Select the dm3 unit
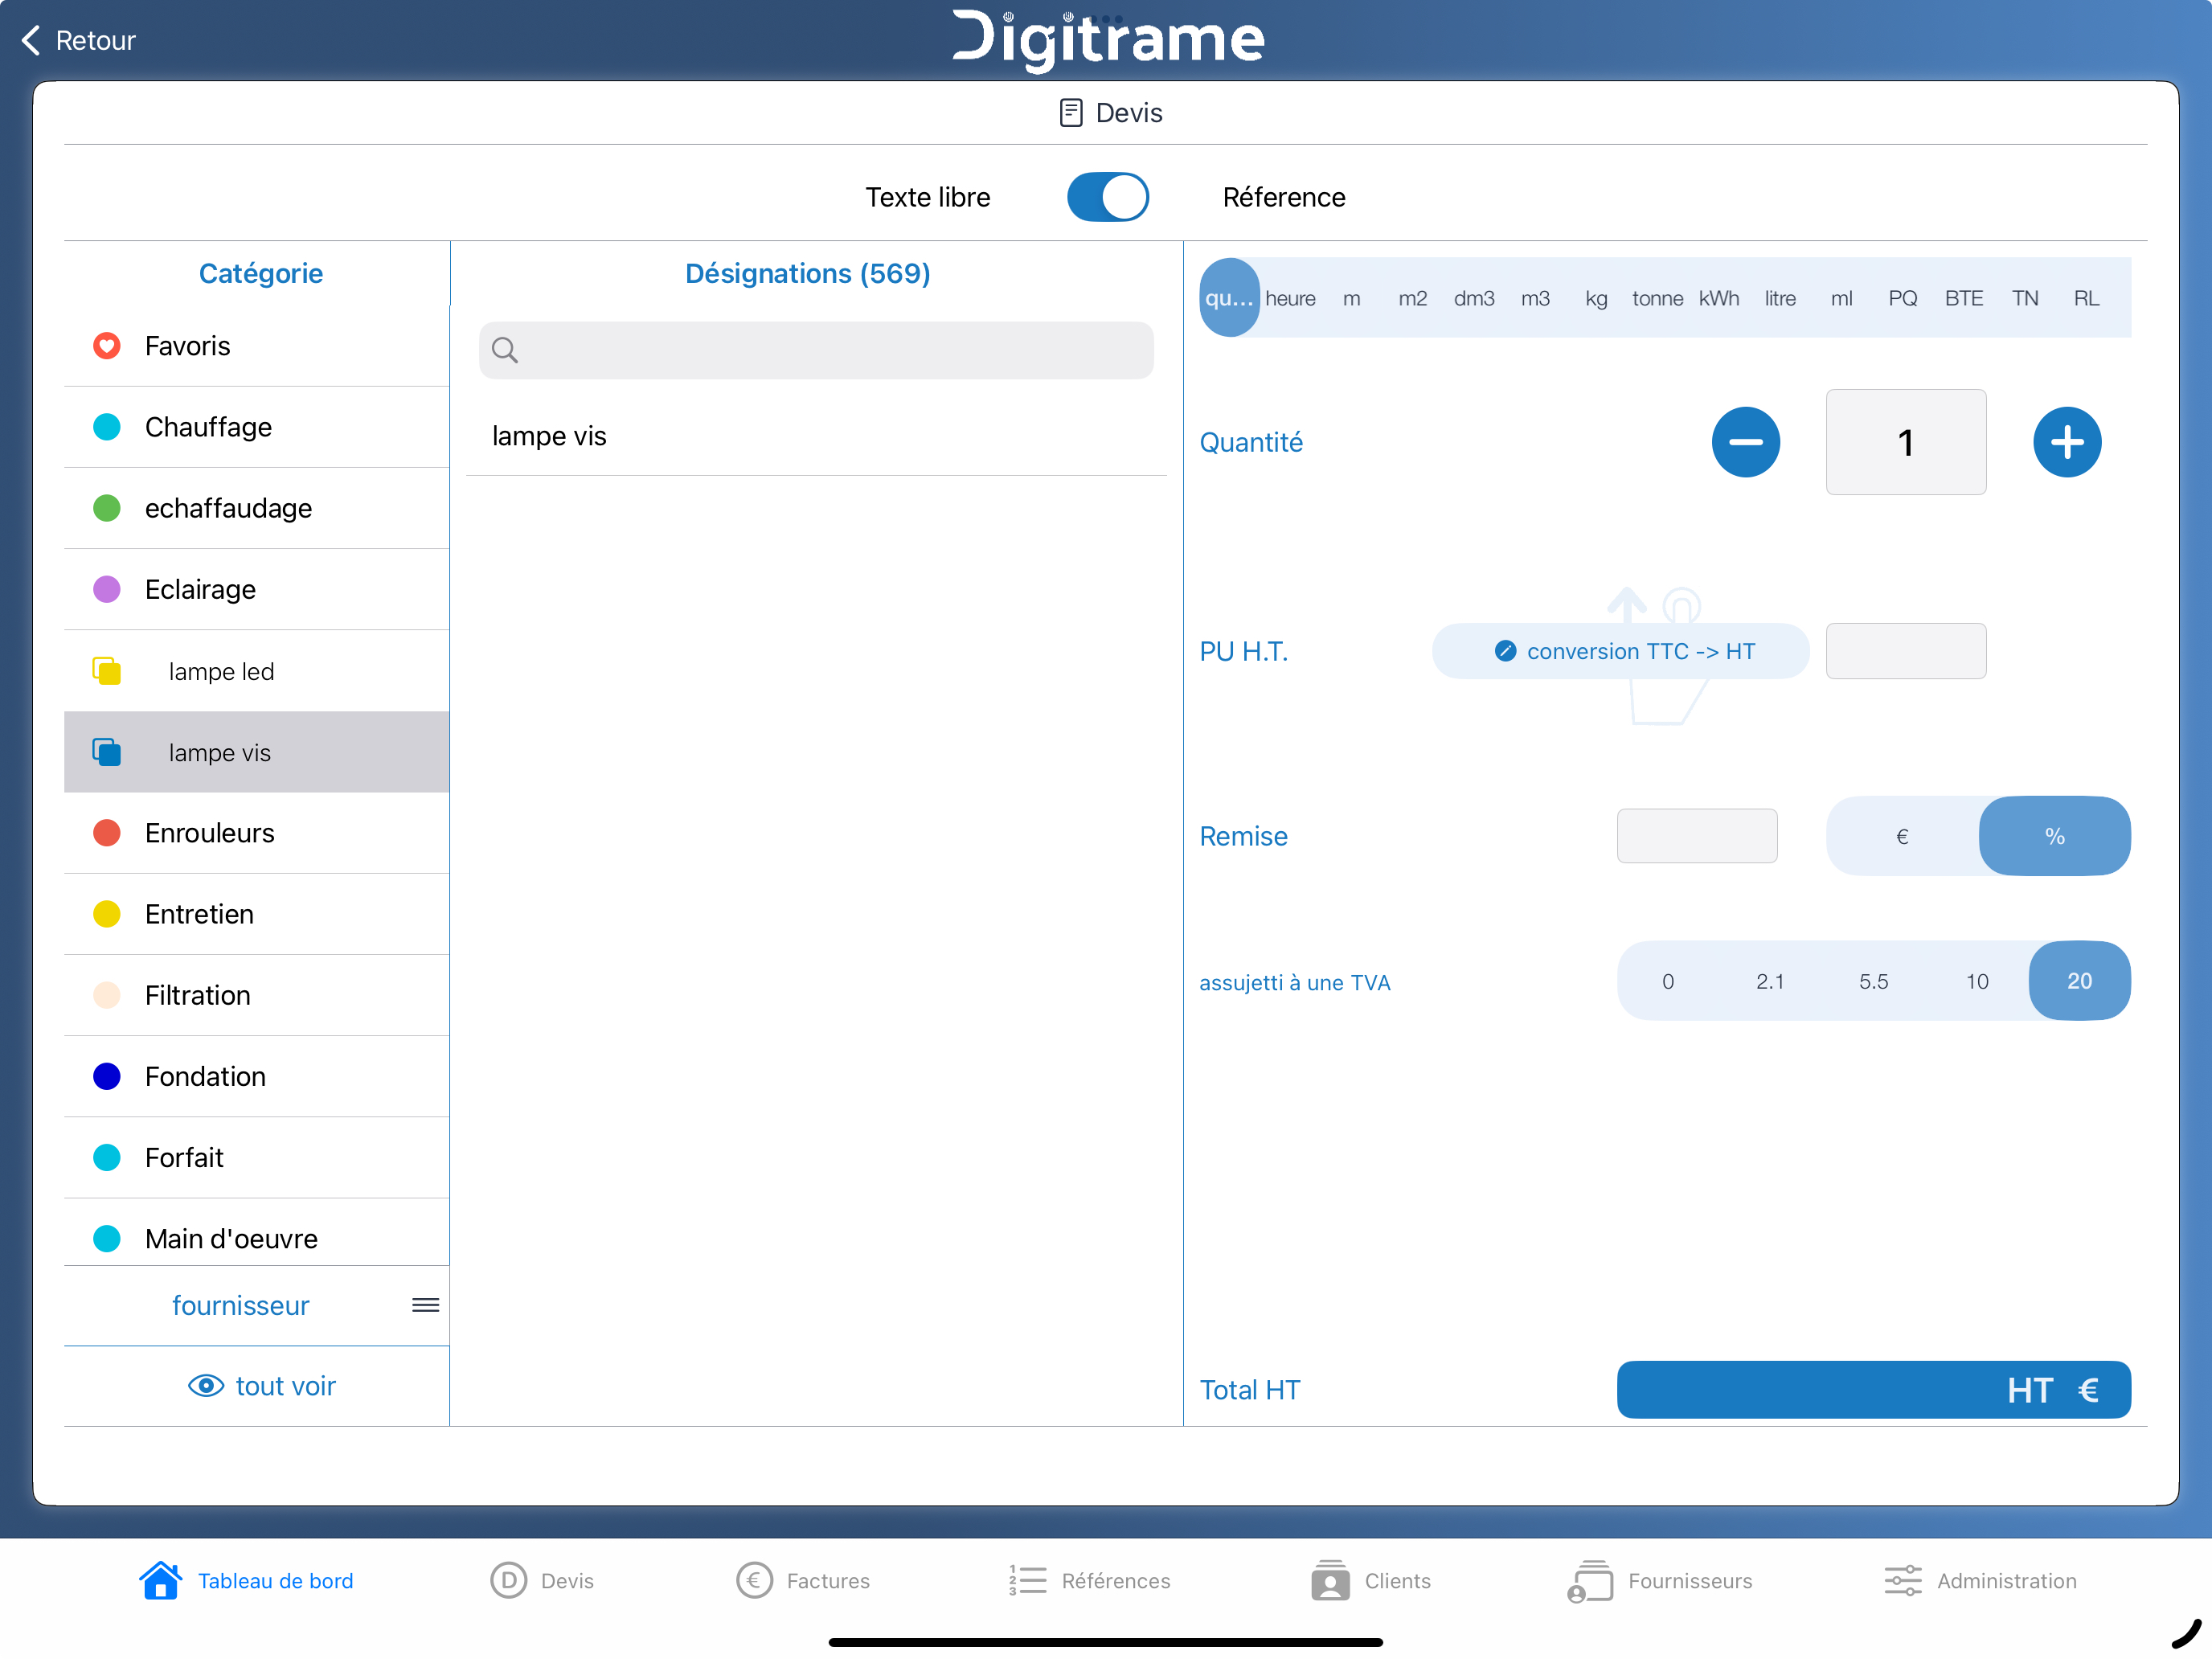2212x1659 pixels. (1474, 298)
